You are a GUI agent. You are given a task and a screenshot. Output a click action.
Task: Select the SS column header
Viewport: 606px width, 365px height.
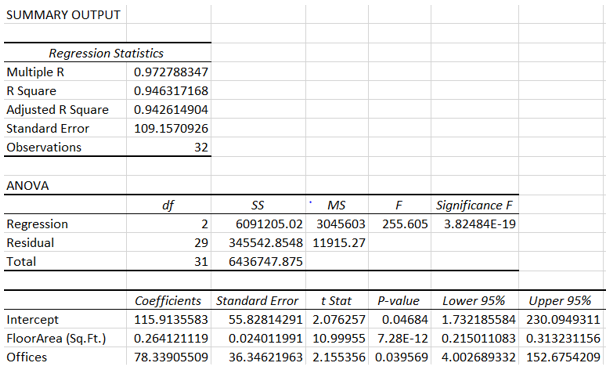pyautogui.click(x=258, y=205)
